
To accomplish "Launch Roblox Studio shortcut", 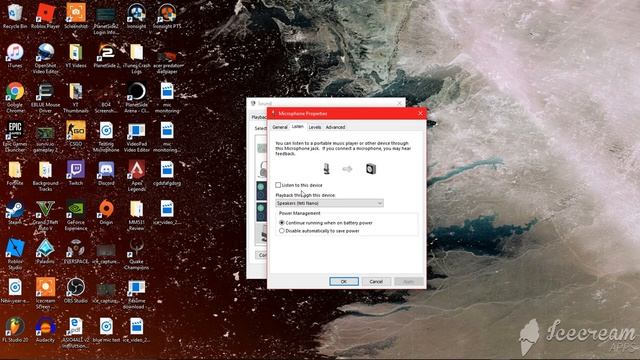I will pyautogui.click(x=15, y=254).
